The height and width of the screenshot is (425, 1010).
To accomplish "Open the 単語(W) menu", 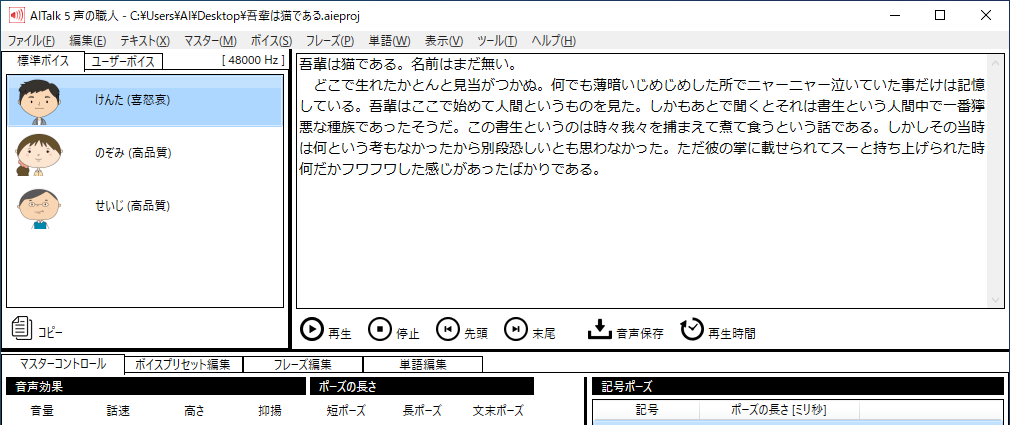I will click(390, 41).
